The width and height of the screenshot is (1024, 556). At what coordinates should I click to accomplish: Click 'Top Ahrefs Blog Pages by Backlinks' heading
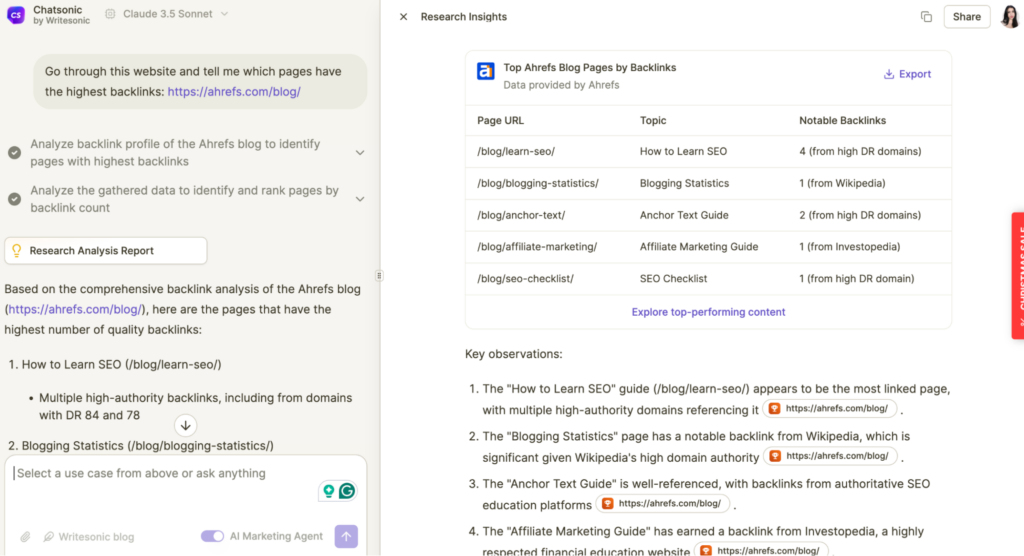(590, 67)
